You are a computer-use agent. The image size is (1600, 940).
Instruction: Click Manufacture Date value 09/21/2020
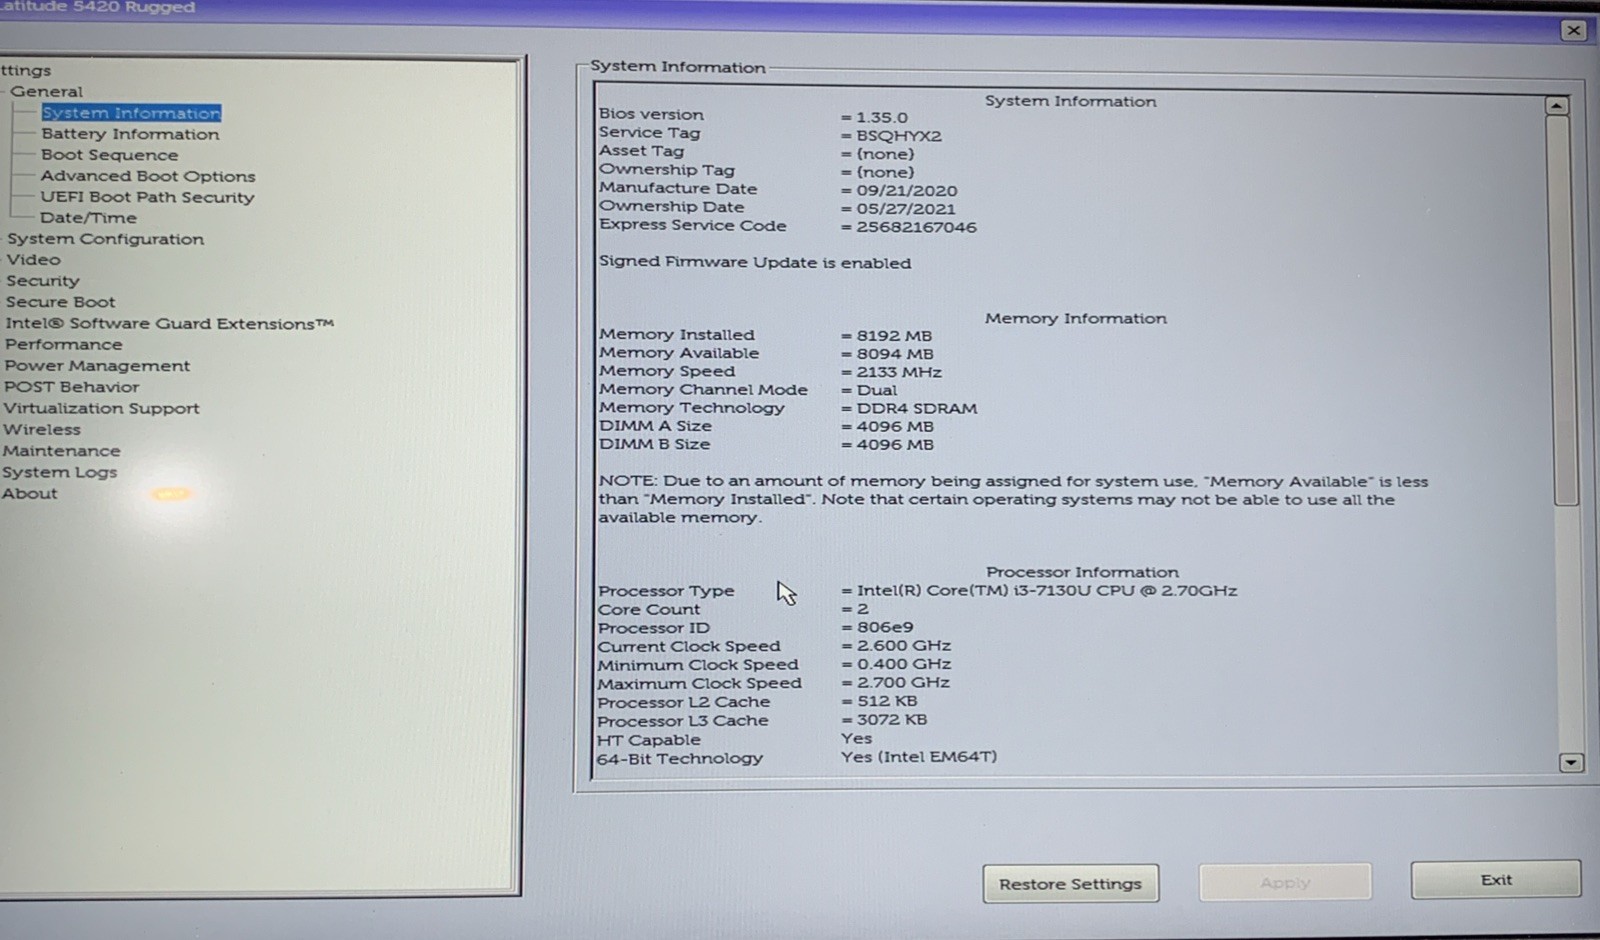[x=907, y=191]
